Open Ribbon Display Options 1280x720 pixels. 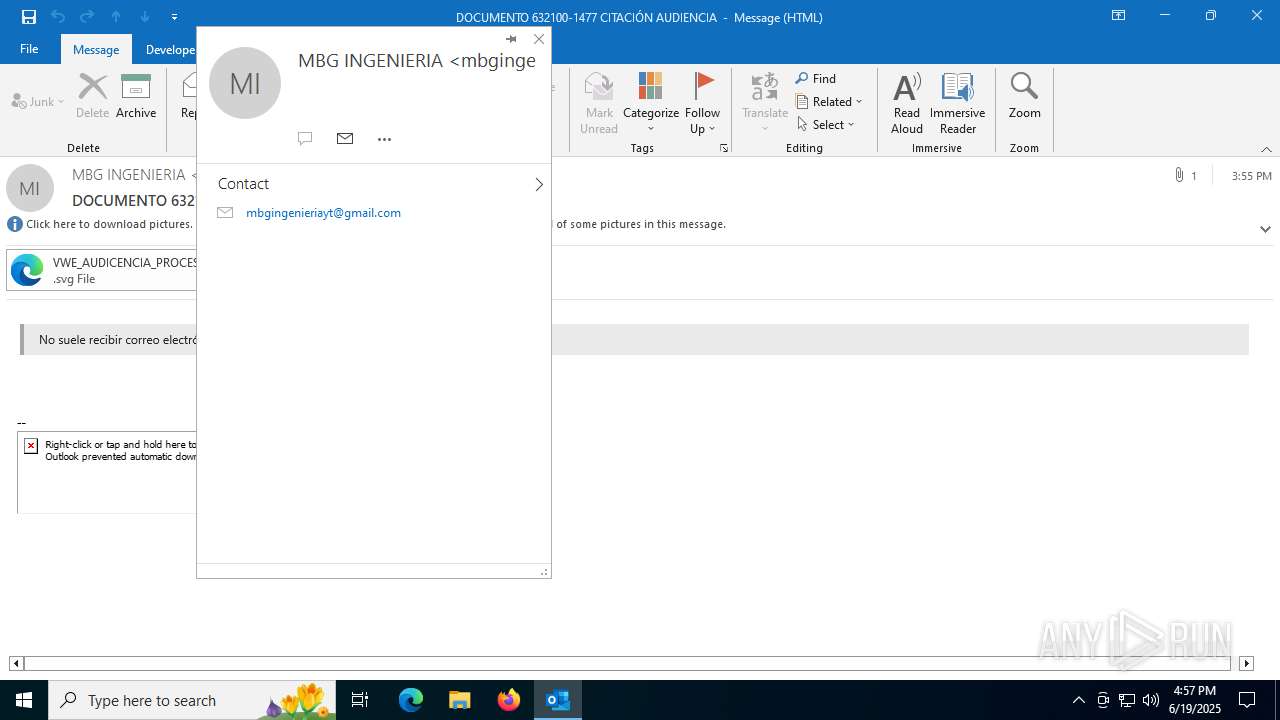(1119, 16)
